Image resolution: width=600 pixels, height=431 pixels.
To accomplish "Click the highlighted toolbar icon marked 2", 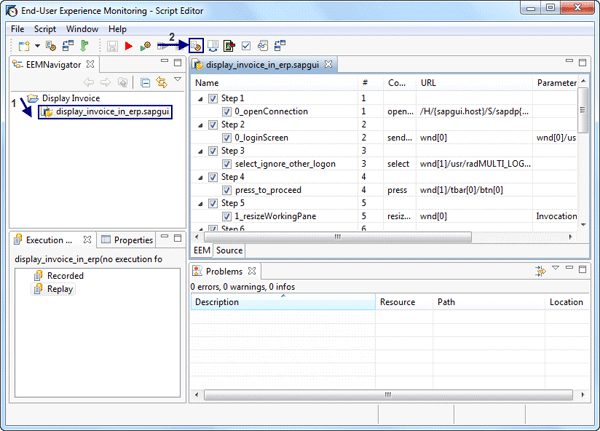I will 197,46.
